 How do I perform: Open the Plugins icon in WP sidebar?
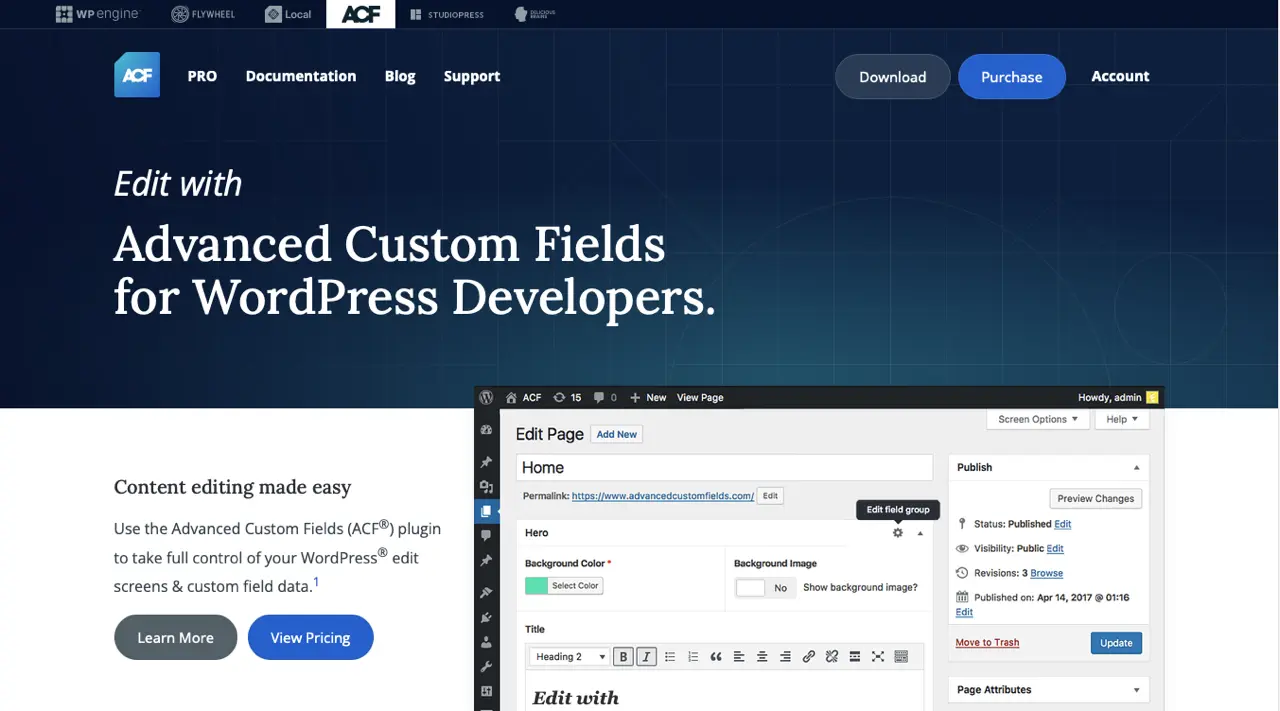(486, 618)
